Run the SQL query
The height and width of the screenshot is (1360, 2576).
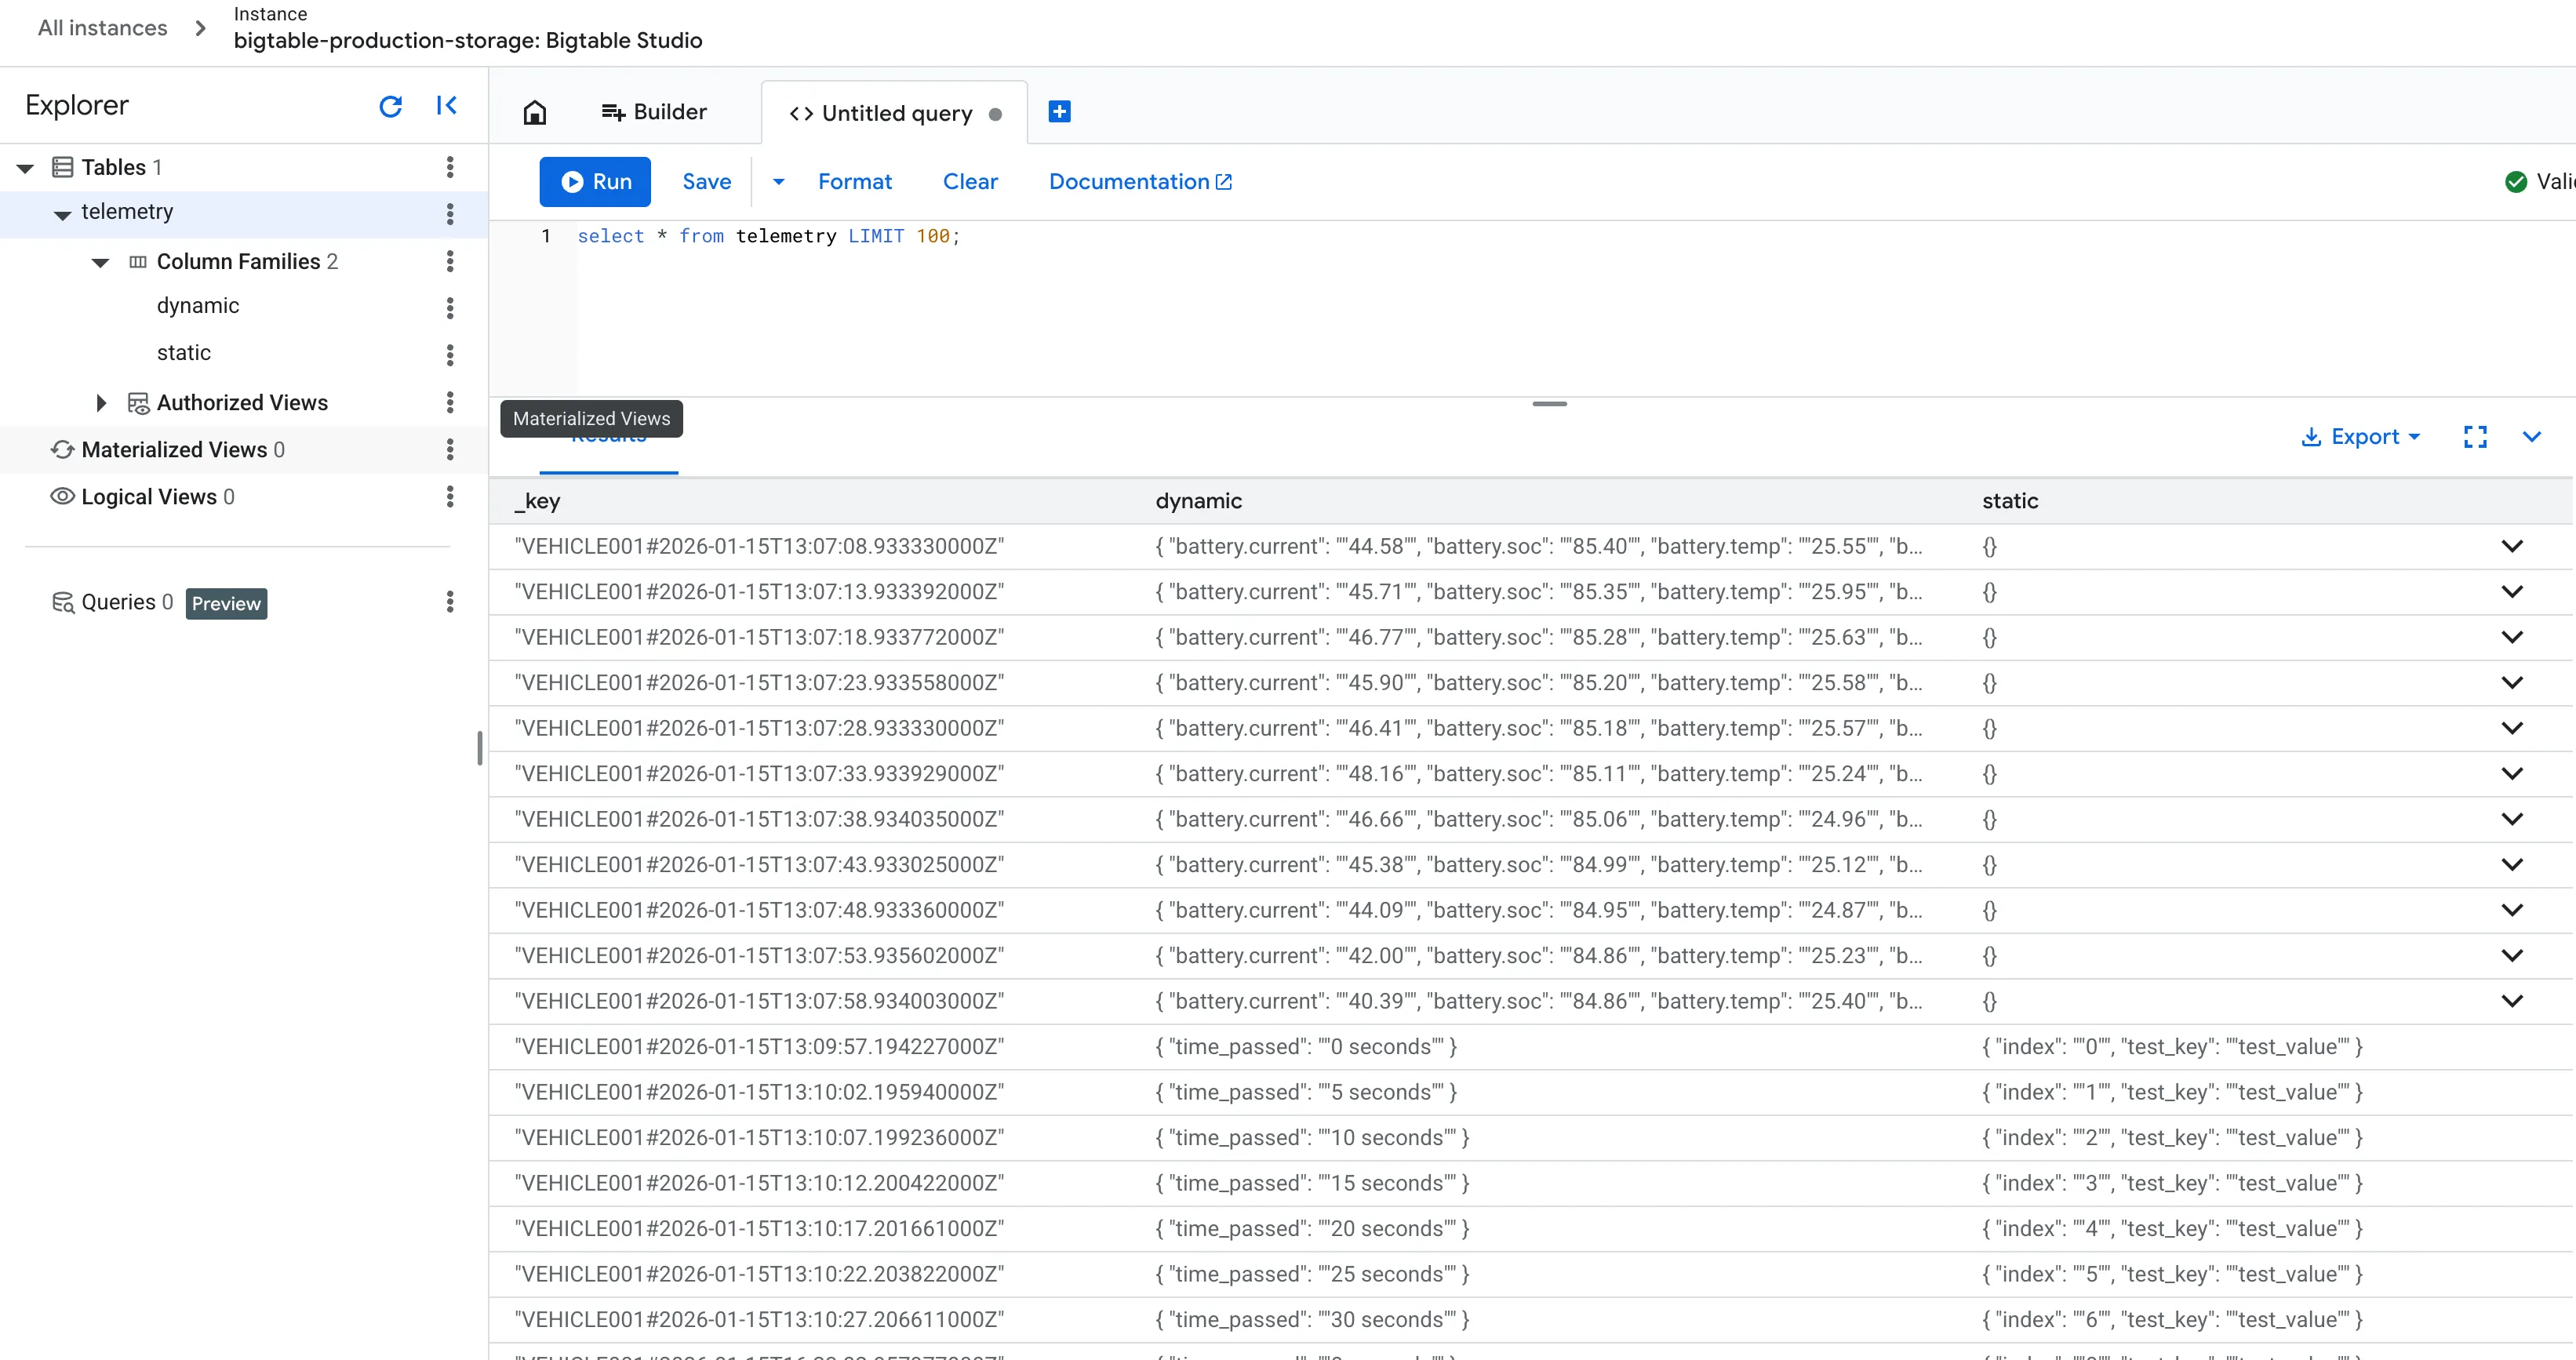[595, 182]
